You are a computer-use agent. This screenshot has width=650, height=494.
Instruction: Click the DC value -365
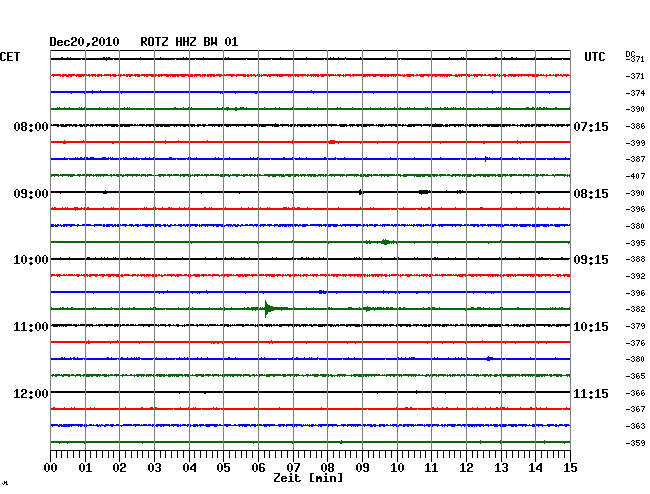point(635,376)
